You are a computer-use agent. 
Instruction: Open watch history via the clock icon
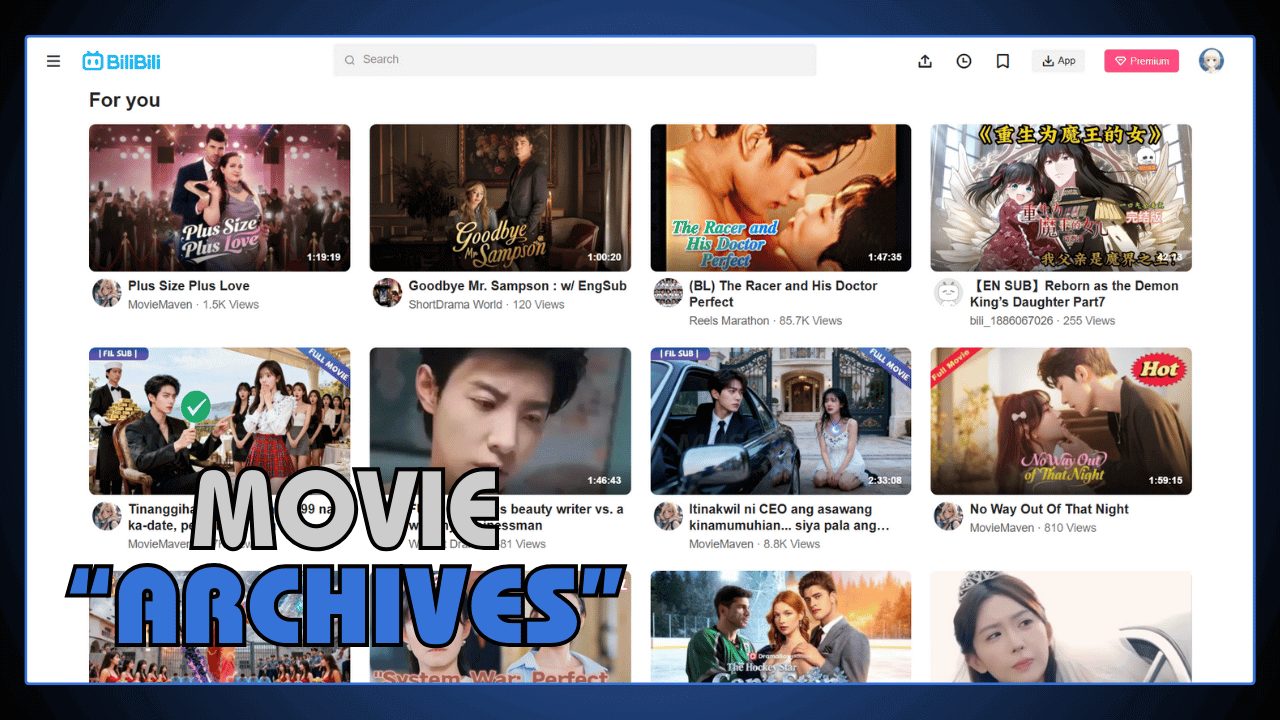(963, 60)
